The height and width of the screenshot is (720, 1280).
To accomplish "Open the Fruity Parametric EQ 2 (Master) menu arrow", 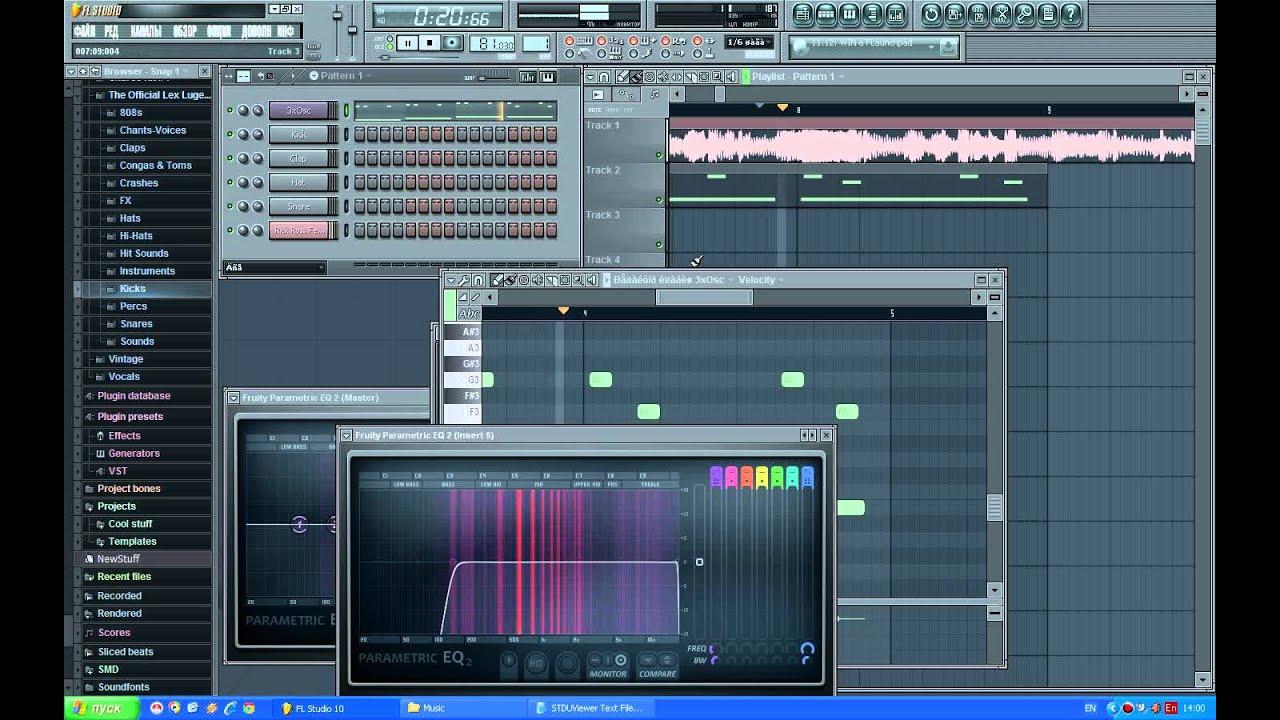I will click(233, 398).
